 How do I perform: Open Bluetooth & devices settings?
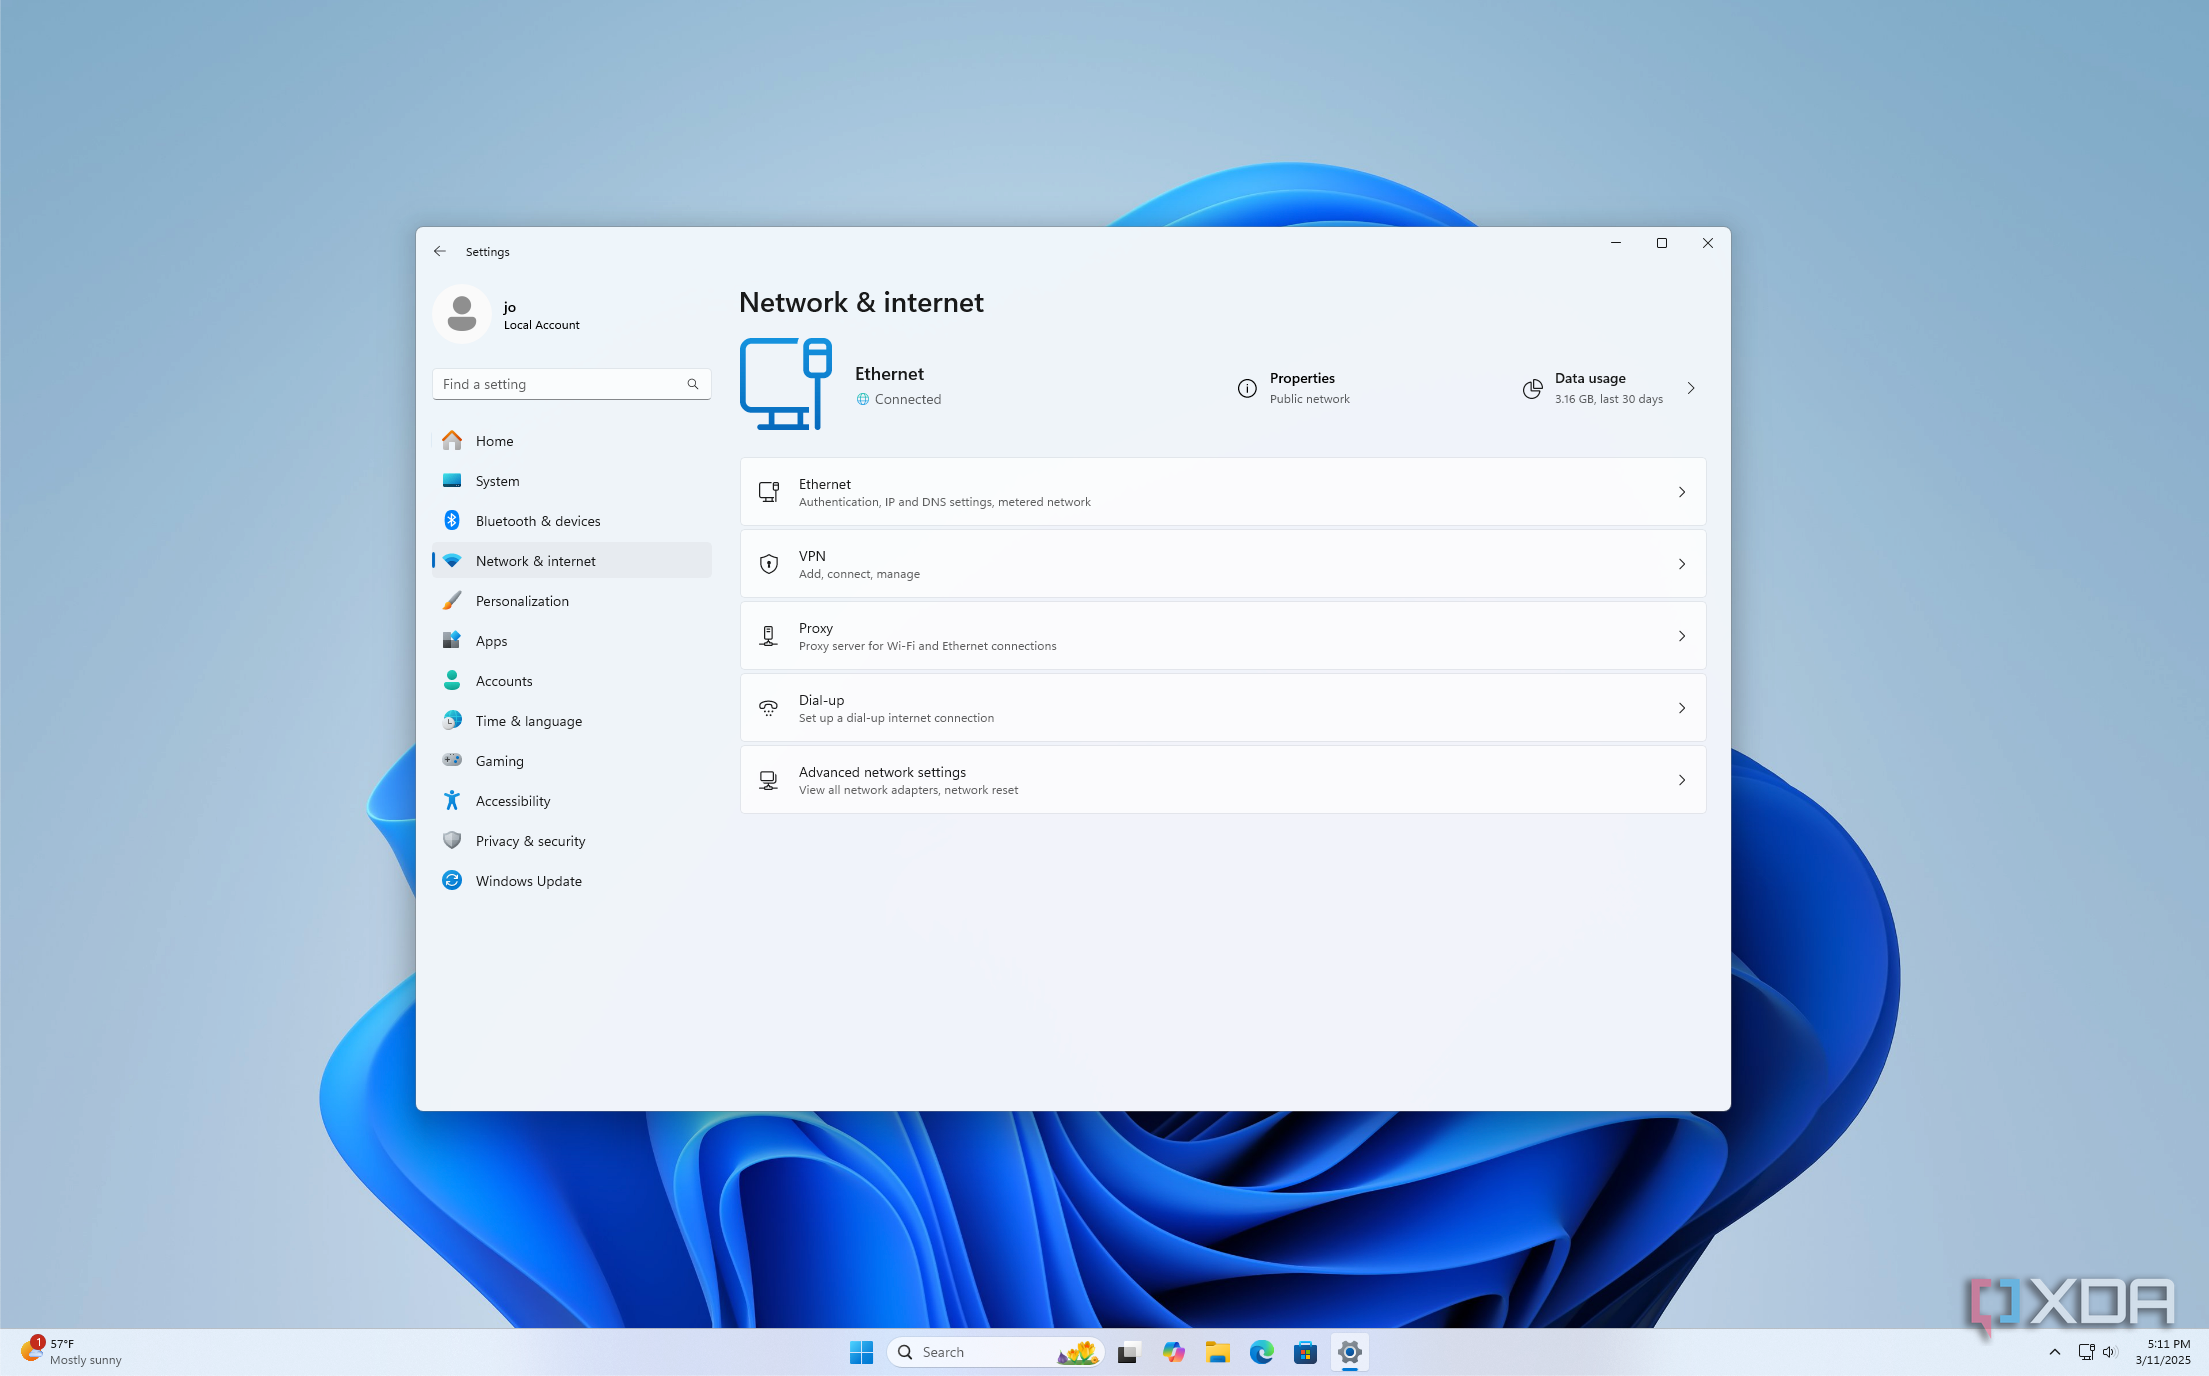tap(571, 521)
